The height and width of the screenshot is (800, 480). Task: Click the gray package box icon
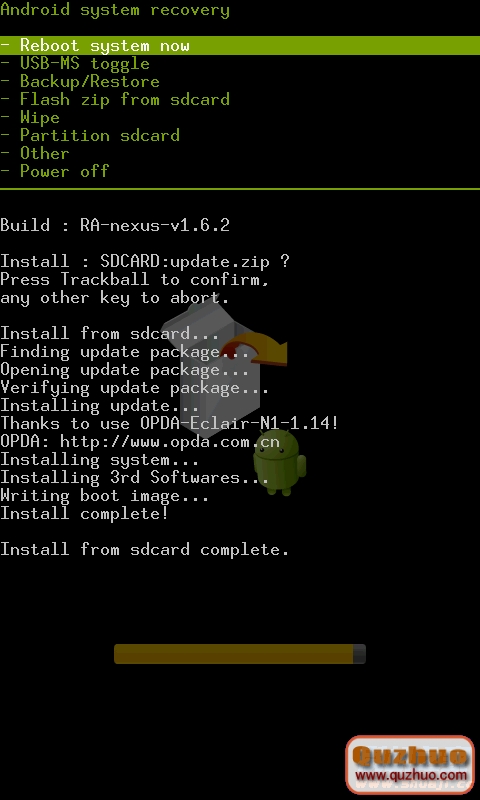[x=211, y=370]
